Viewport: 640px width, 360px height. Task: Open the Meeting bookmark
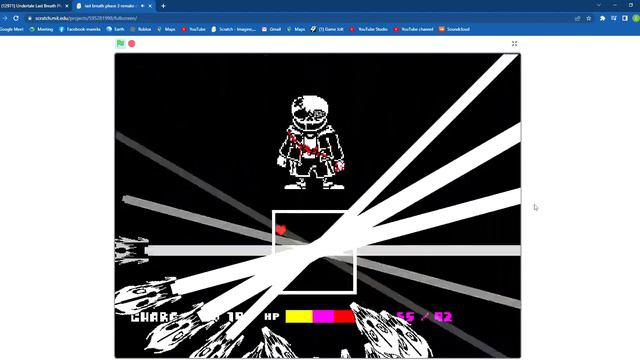click(x=41, y=29)
